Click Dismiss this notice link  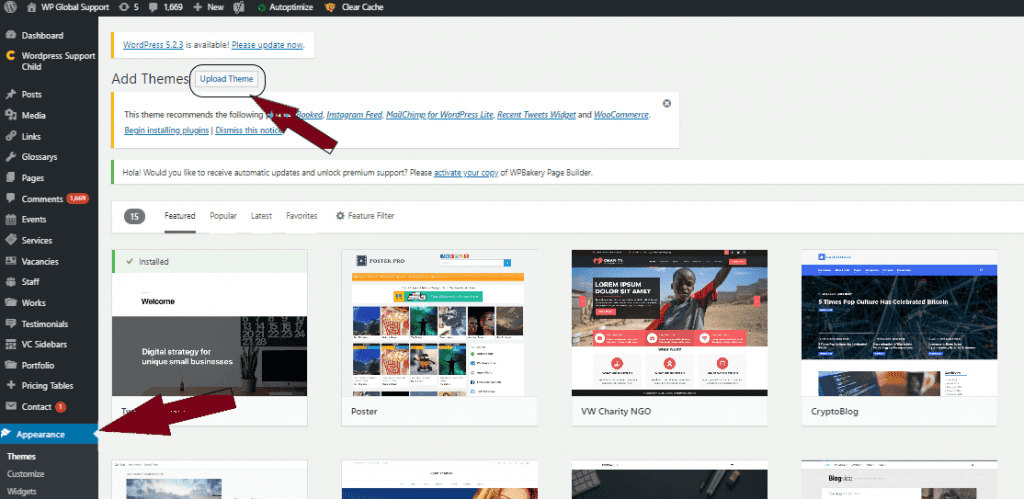(x=249, y=130)
